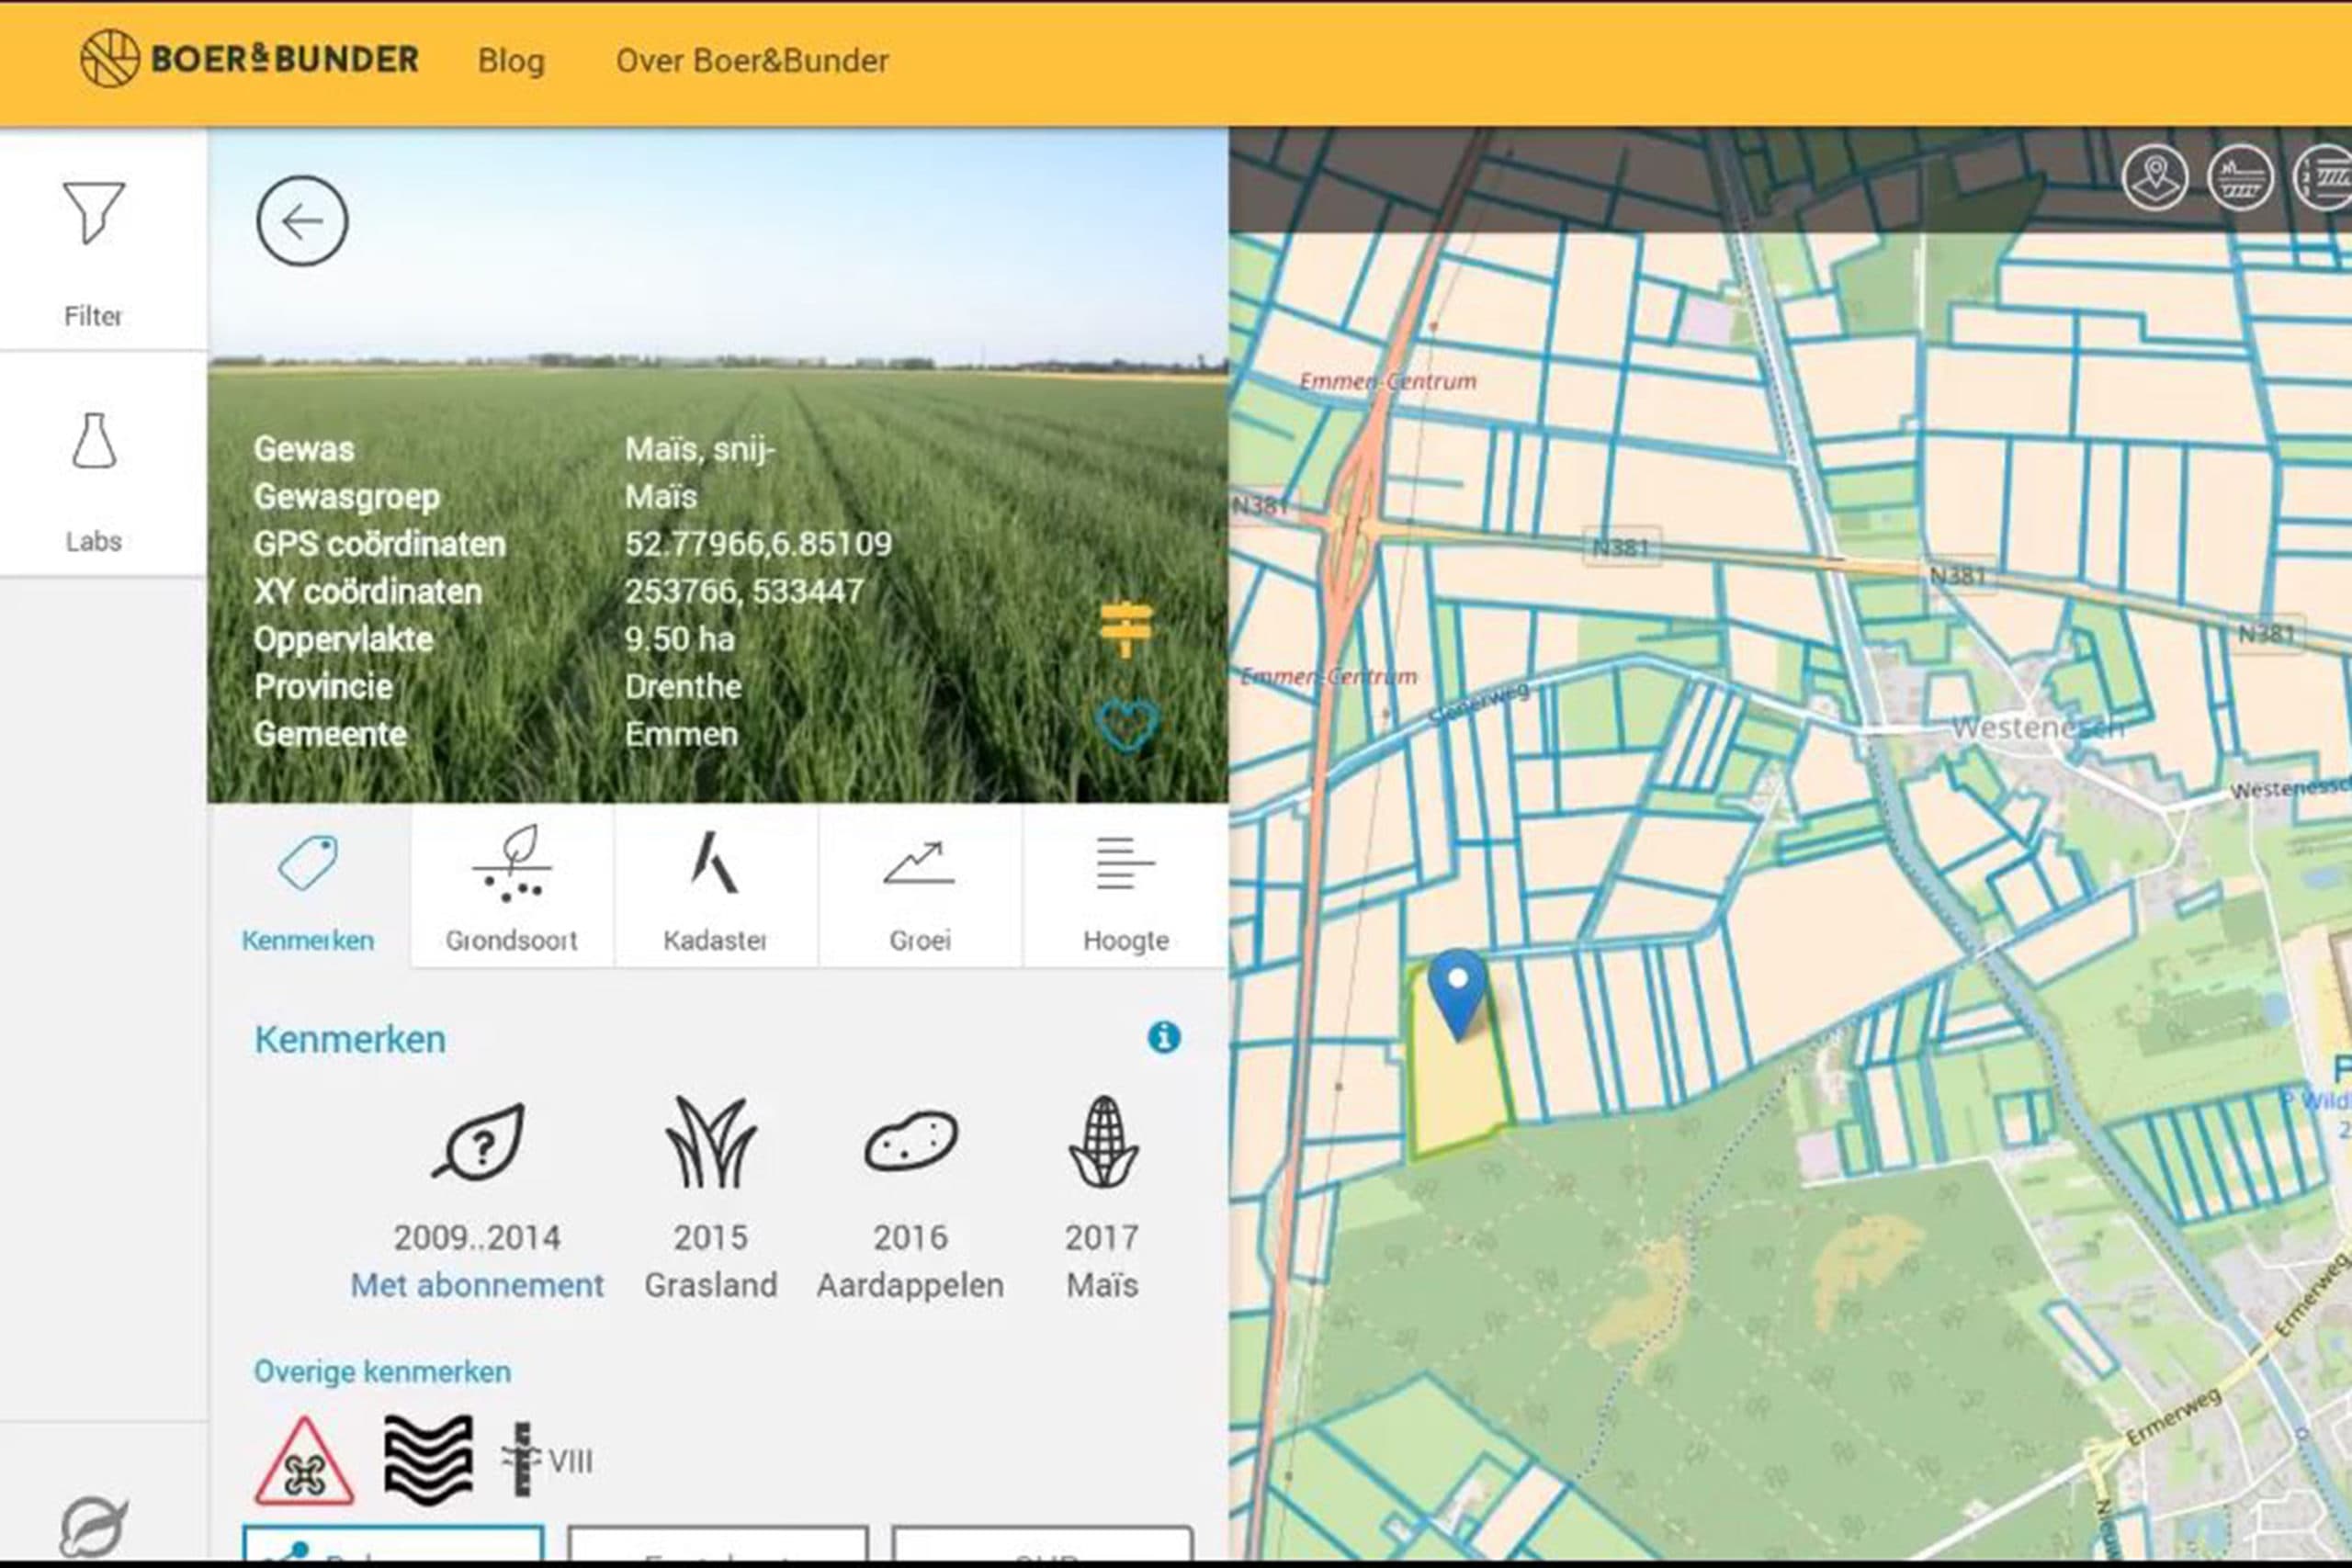Viewport: 2352px width, 1568px height.
Task: Click the drone warning triangle icon
Action: (305, 1462)
